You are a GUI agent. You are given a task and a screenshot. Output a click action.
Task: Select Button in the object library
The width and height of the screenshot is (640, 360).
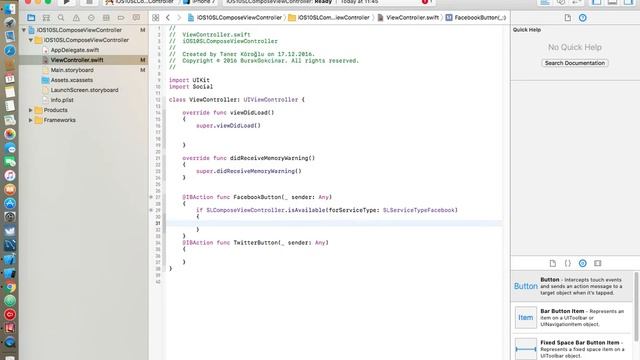pyautogui.click(x=572, y=286)
